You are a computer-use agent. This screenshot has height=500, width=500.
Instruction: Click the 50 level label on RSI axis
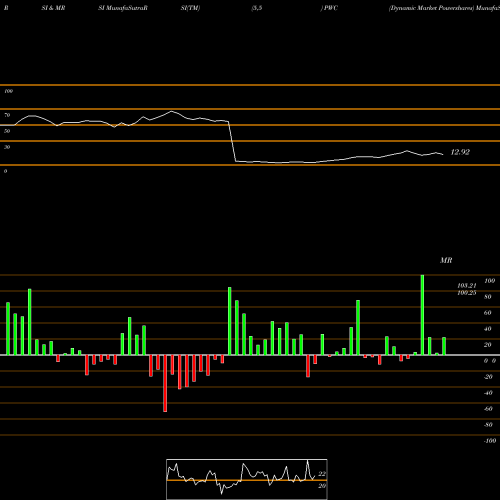pyautogui.click(x=7, y=131)
